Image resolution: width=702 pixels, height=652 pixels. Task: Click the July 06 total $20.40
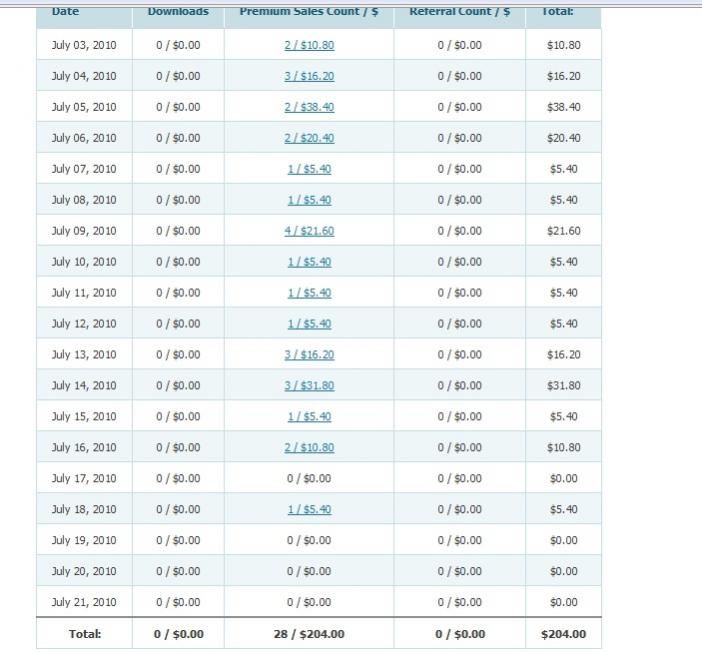(x=563, y=138)
